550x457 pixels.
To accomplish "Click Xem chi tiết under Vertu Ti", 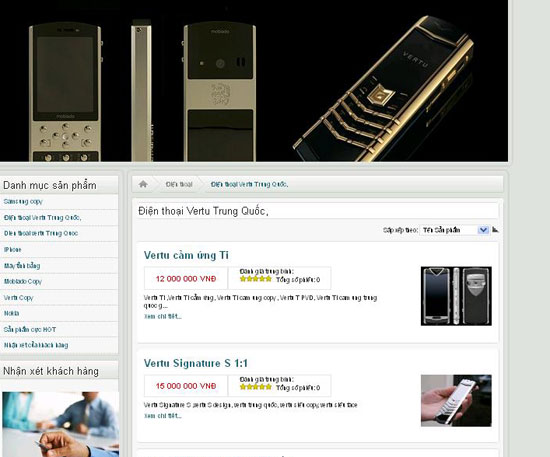I will (162, 316).
